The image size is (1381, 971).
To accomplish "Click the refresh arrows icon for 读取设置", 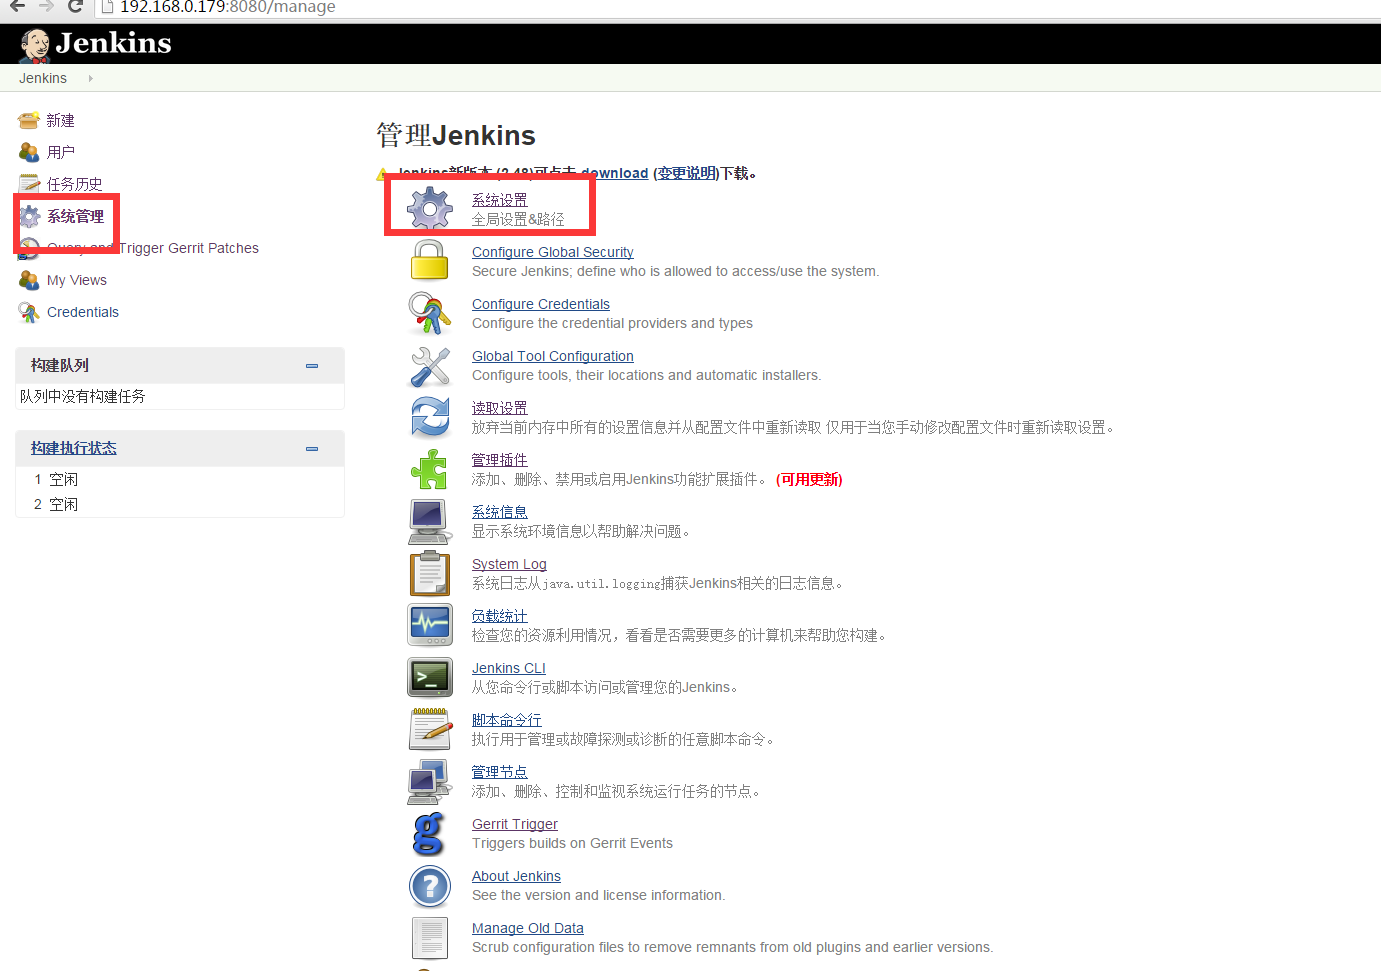I will (x=430, y=417).
